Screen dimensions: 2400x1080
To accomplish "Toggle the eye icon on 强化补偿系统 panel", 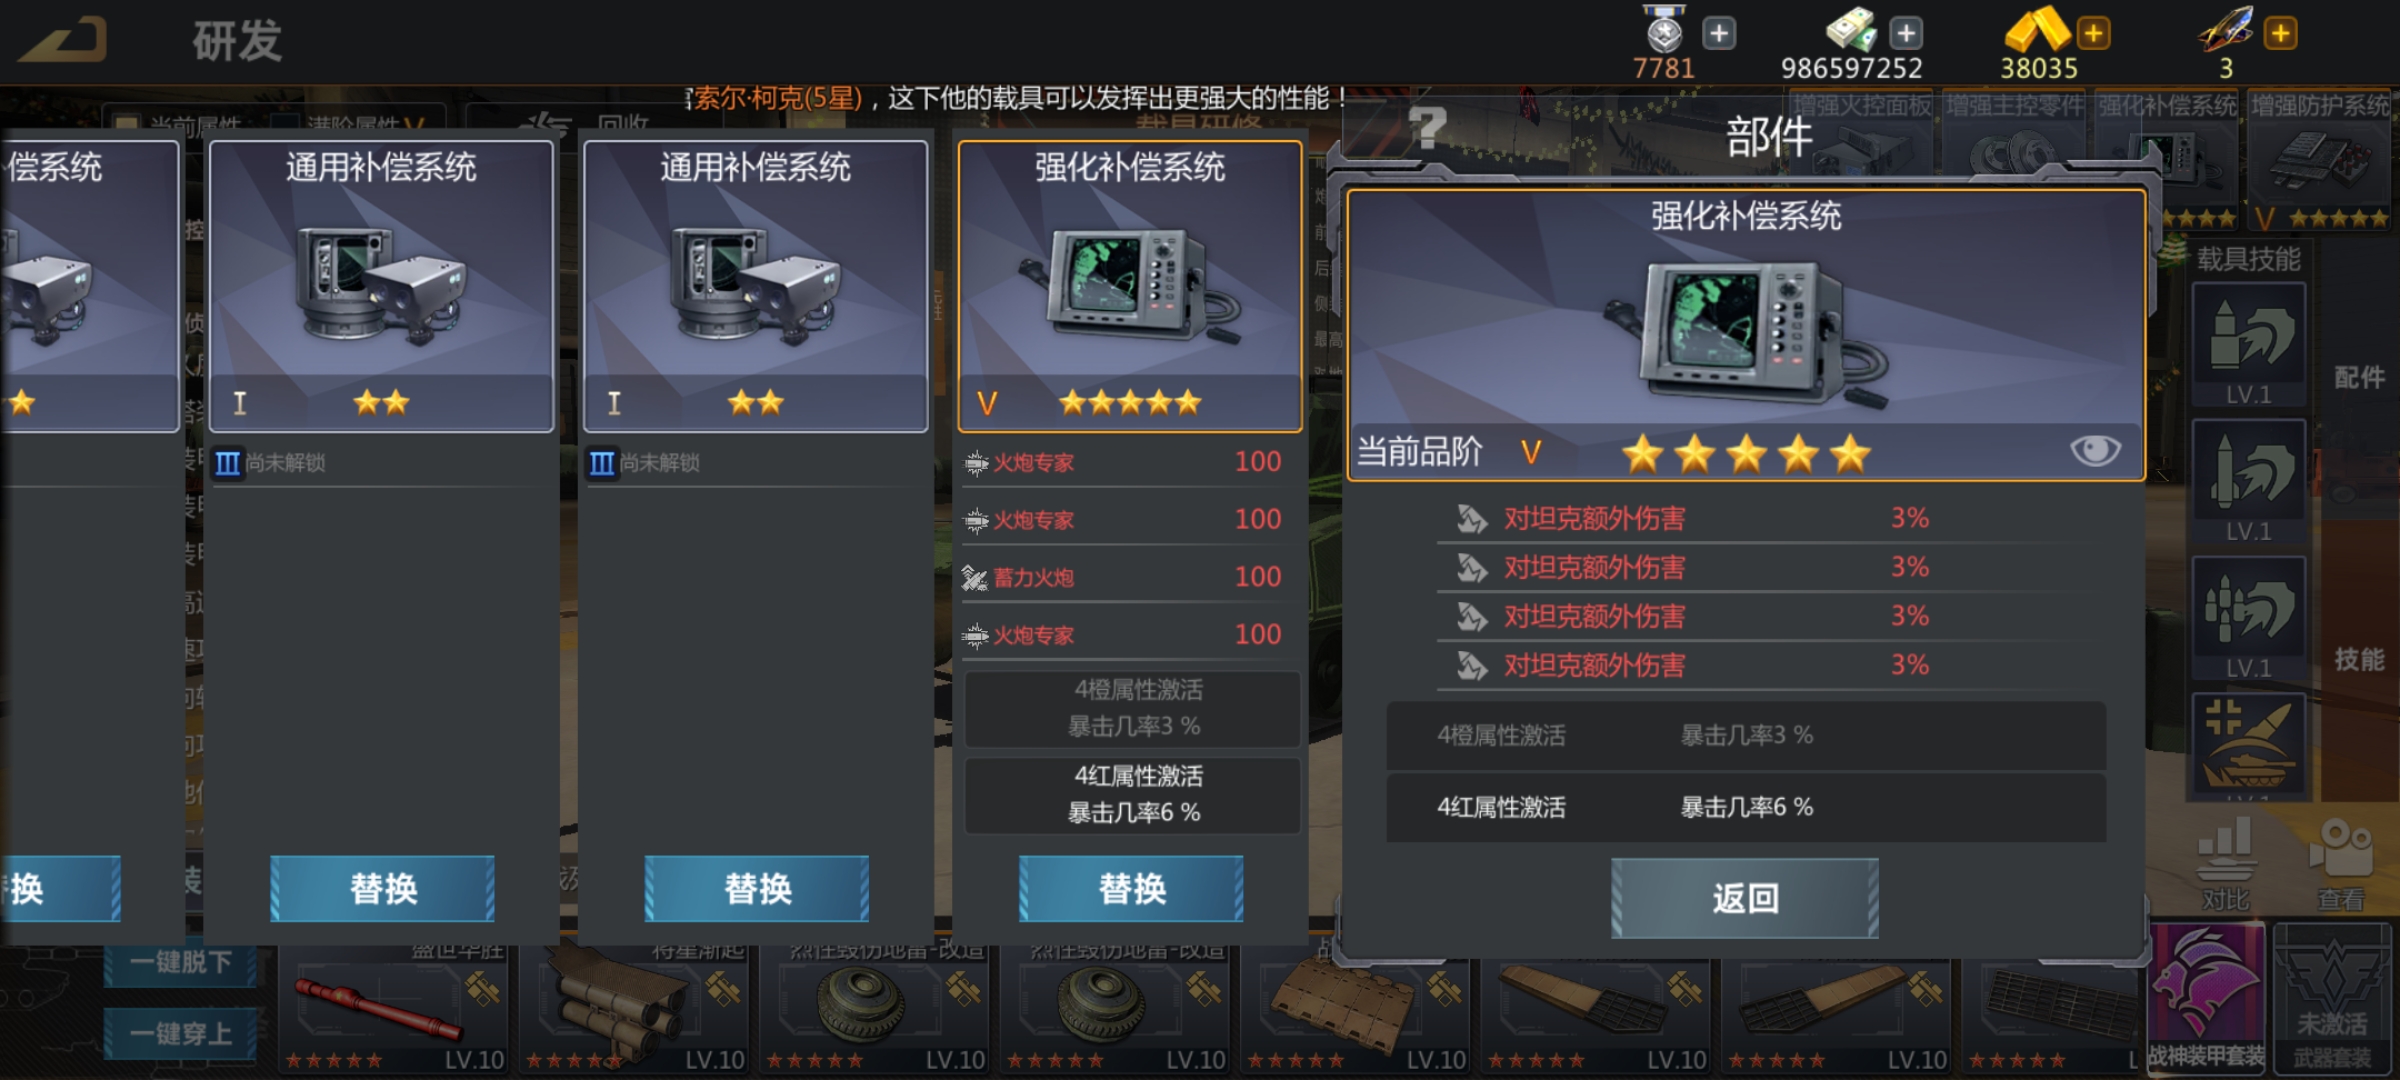I will tap(2095, 450).
